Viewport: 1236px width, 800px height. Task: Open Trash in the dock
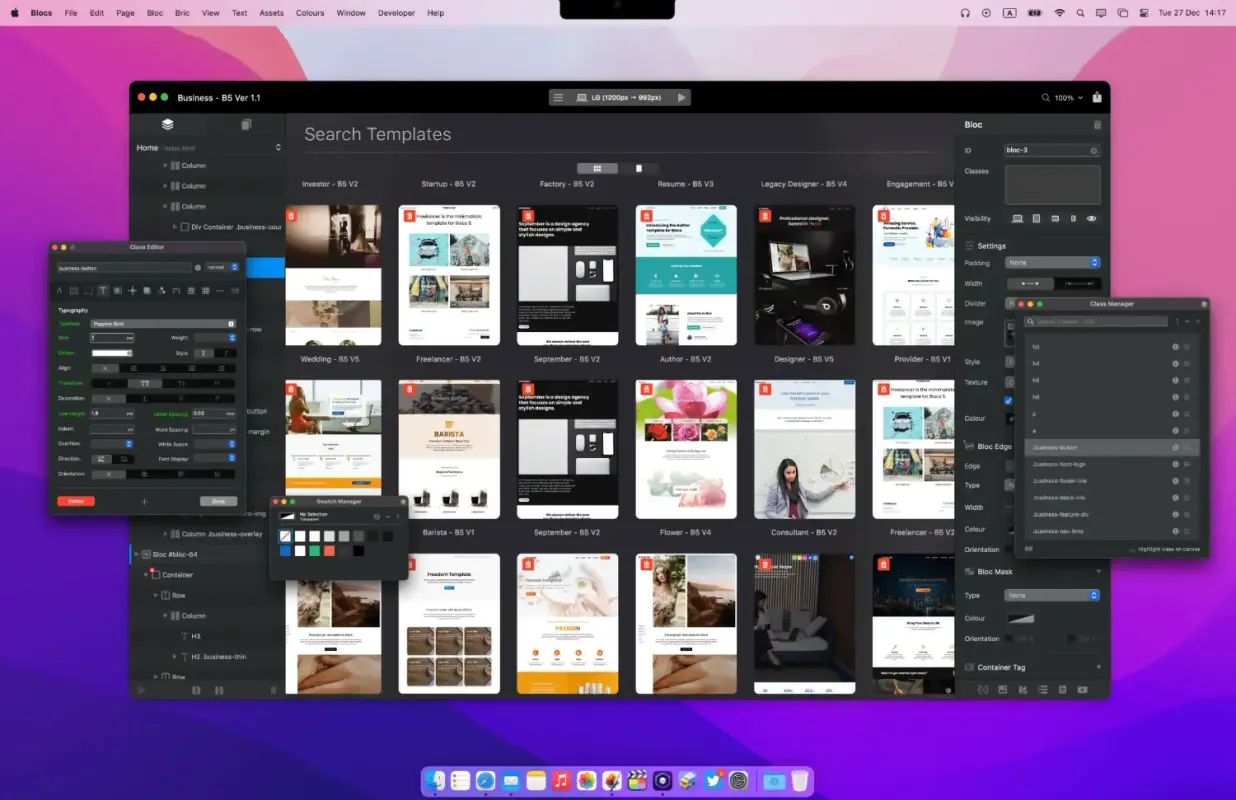point(800,781)
